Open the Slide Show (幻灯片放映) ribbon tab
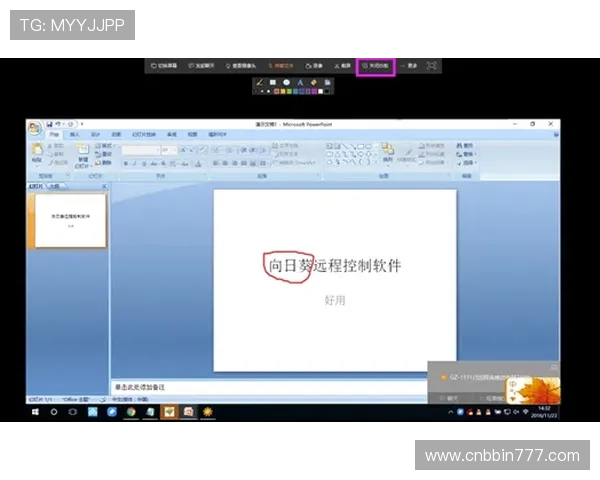 (x=144, y=134)
